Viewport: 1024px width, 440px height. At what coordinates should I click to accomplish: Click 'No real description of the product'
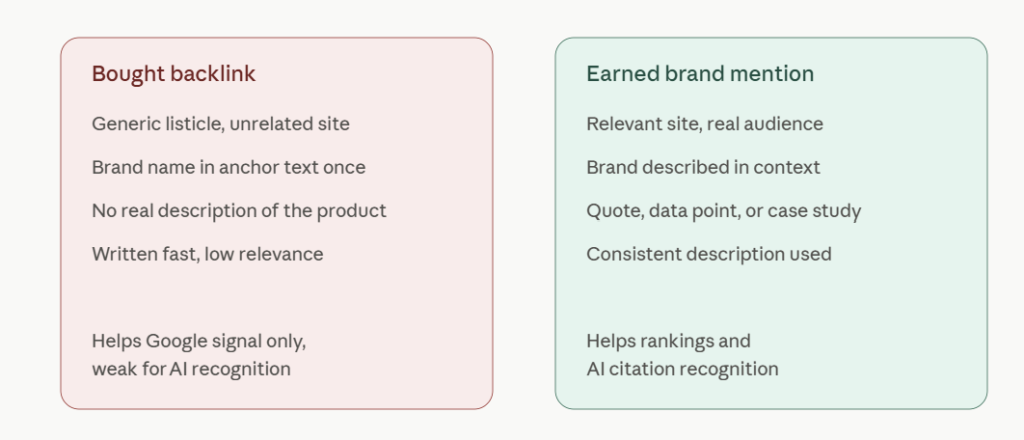tap(239, 211)
